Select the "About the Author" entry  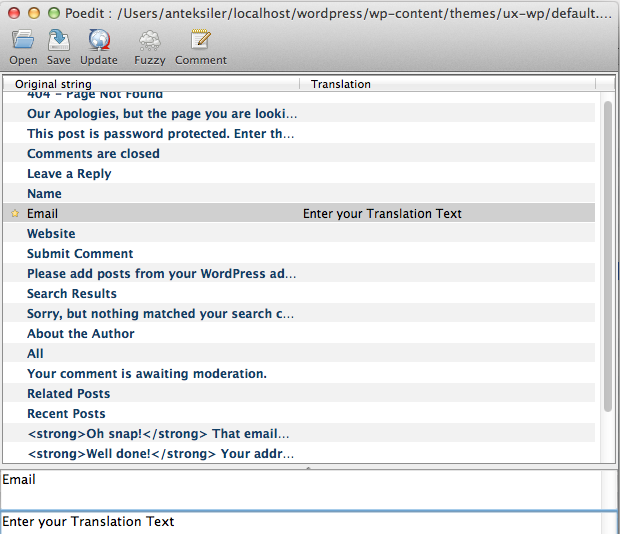80,334
